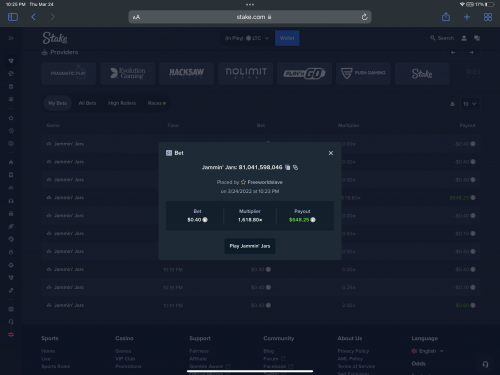Select Nolimit City provider

[246, 73]
